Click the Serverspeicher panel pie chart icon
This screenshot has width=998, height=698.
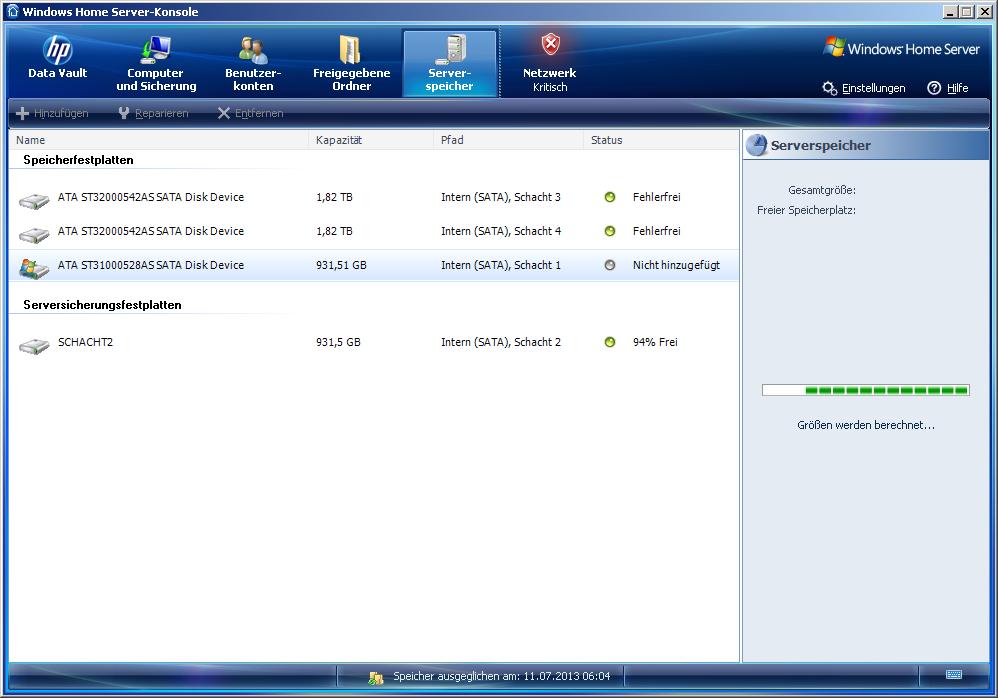click(x=757, y=145)
